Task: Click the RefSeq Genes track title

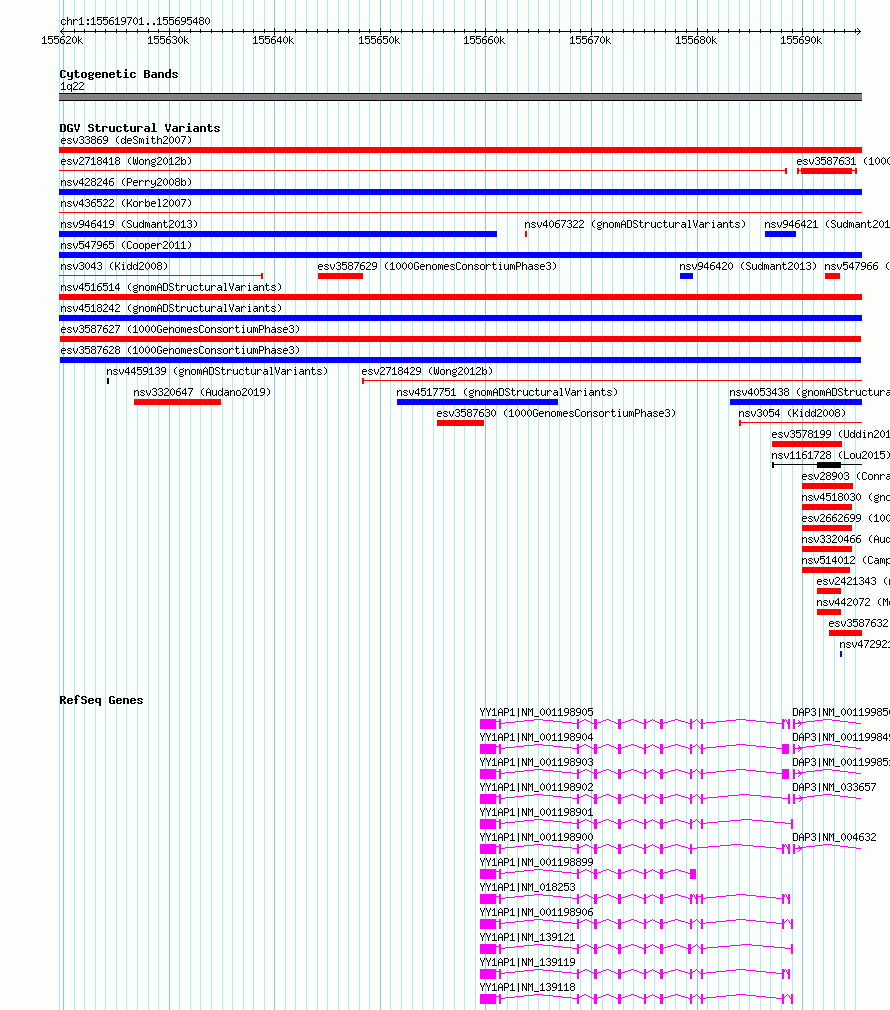Action: tap(101, 700)
